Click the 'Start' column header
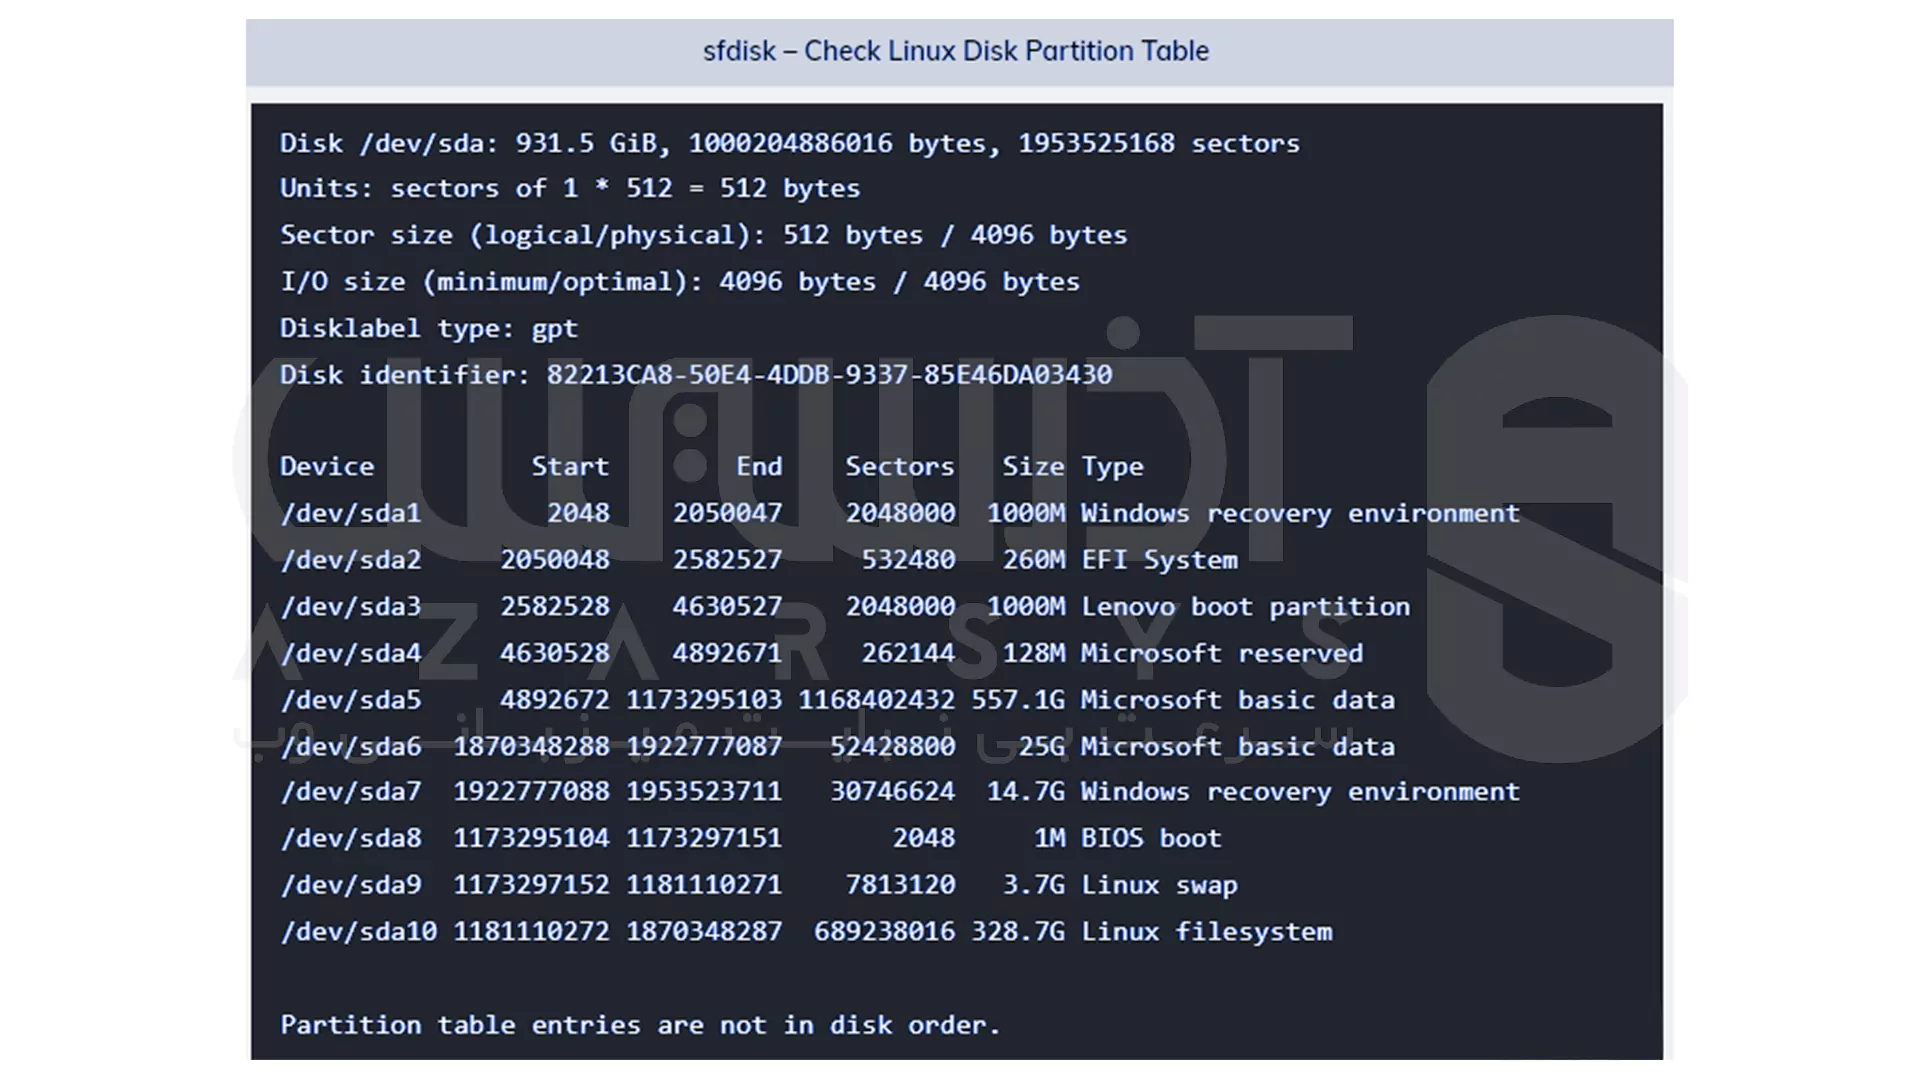This screenshot has height=1080, width=1920. (x=570, y=467)
